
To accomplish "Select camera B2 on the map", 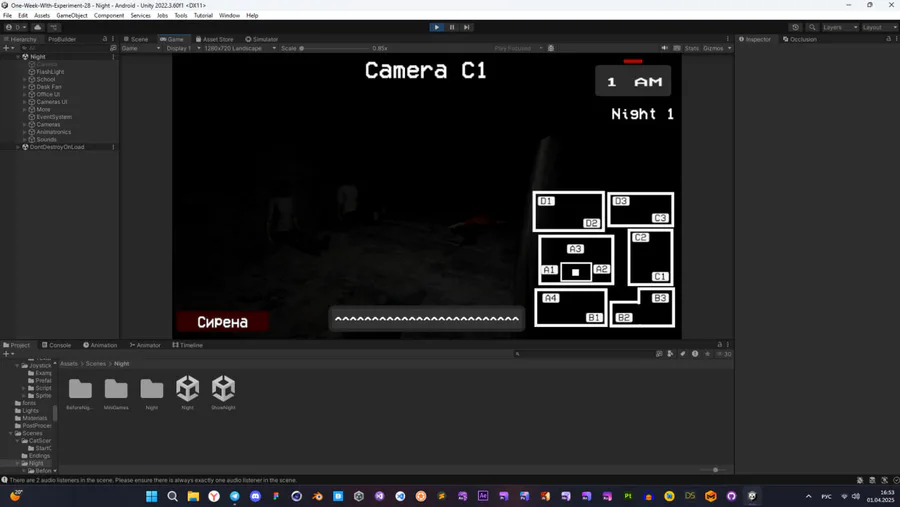I will (624, 318).
